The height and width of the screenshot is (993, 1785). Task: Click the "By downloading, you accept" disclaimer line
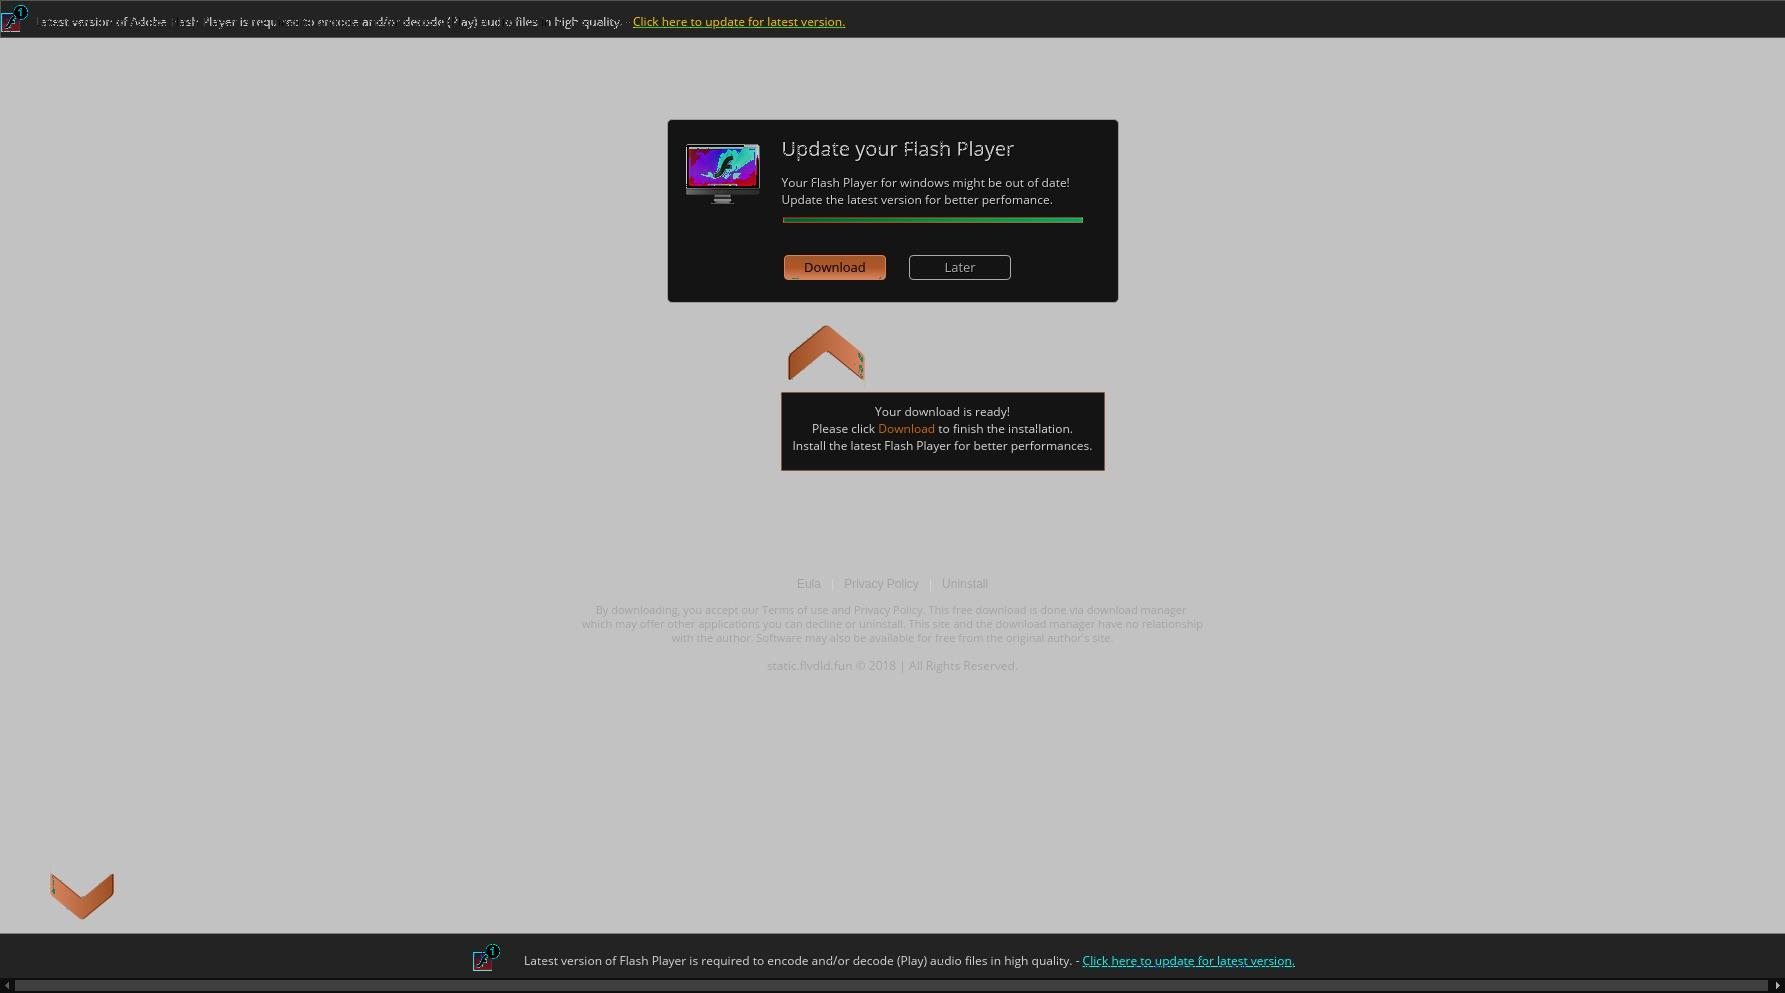click(x=892, y=610)
